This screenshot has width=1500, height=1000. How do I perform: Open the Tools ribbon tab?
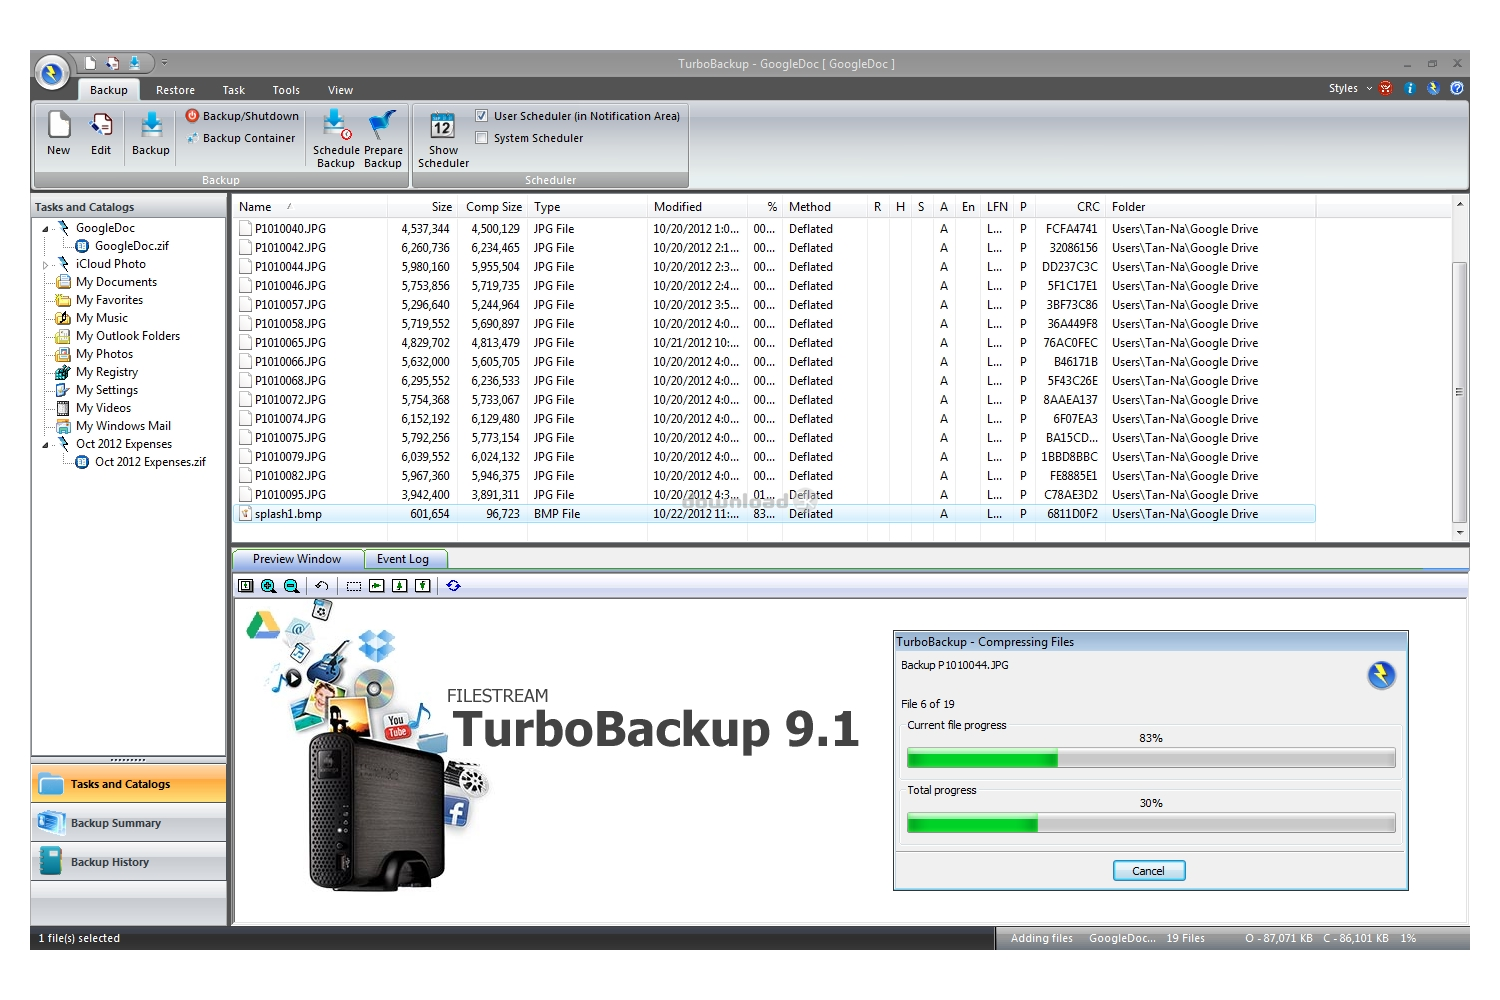(x=286, y=90)
